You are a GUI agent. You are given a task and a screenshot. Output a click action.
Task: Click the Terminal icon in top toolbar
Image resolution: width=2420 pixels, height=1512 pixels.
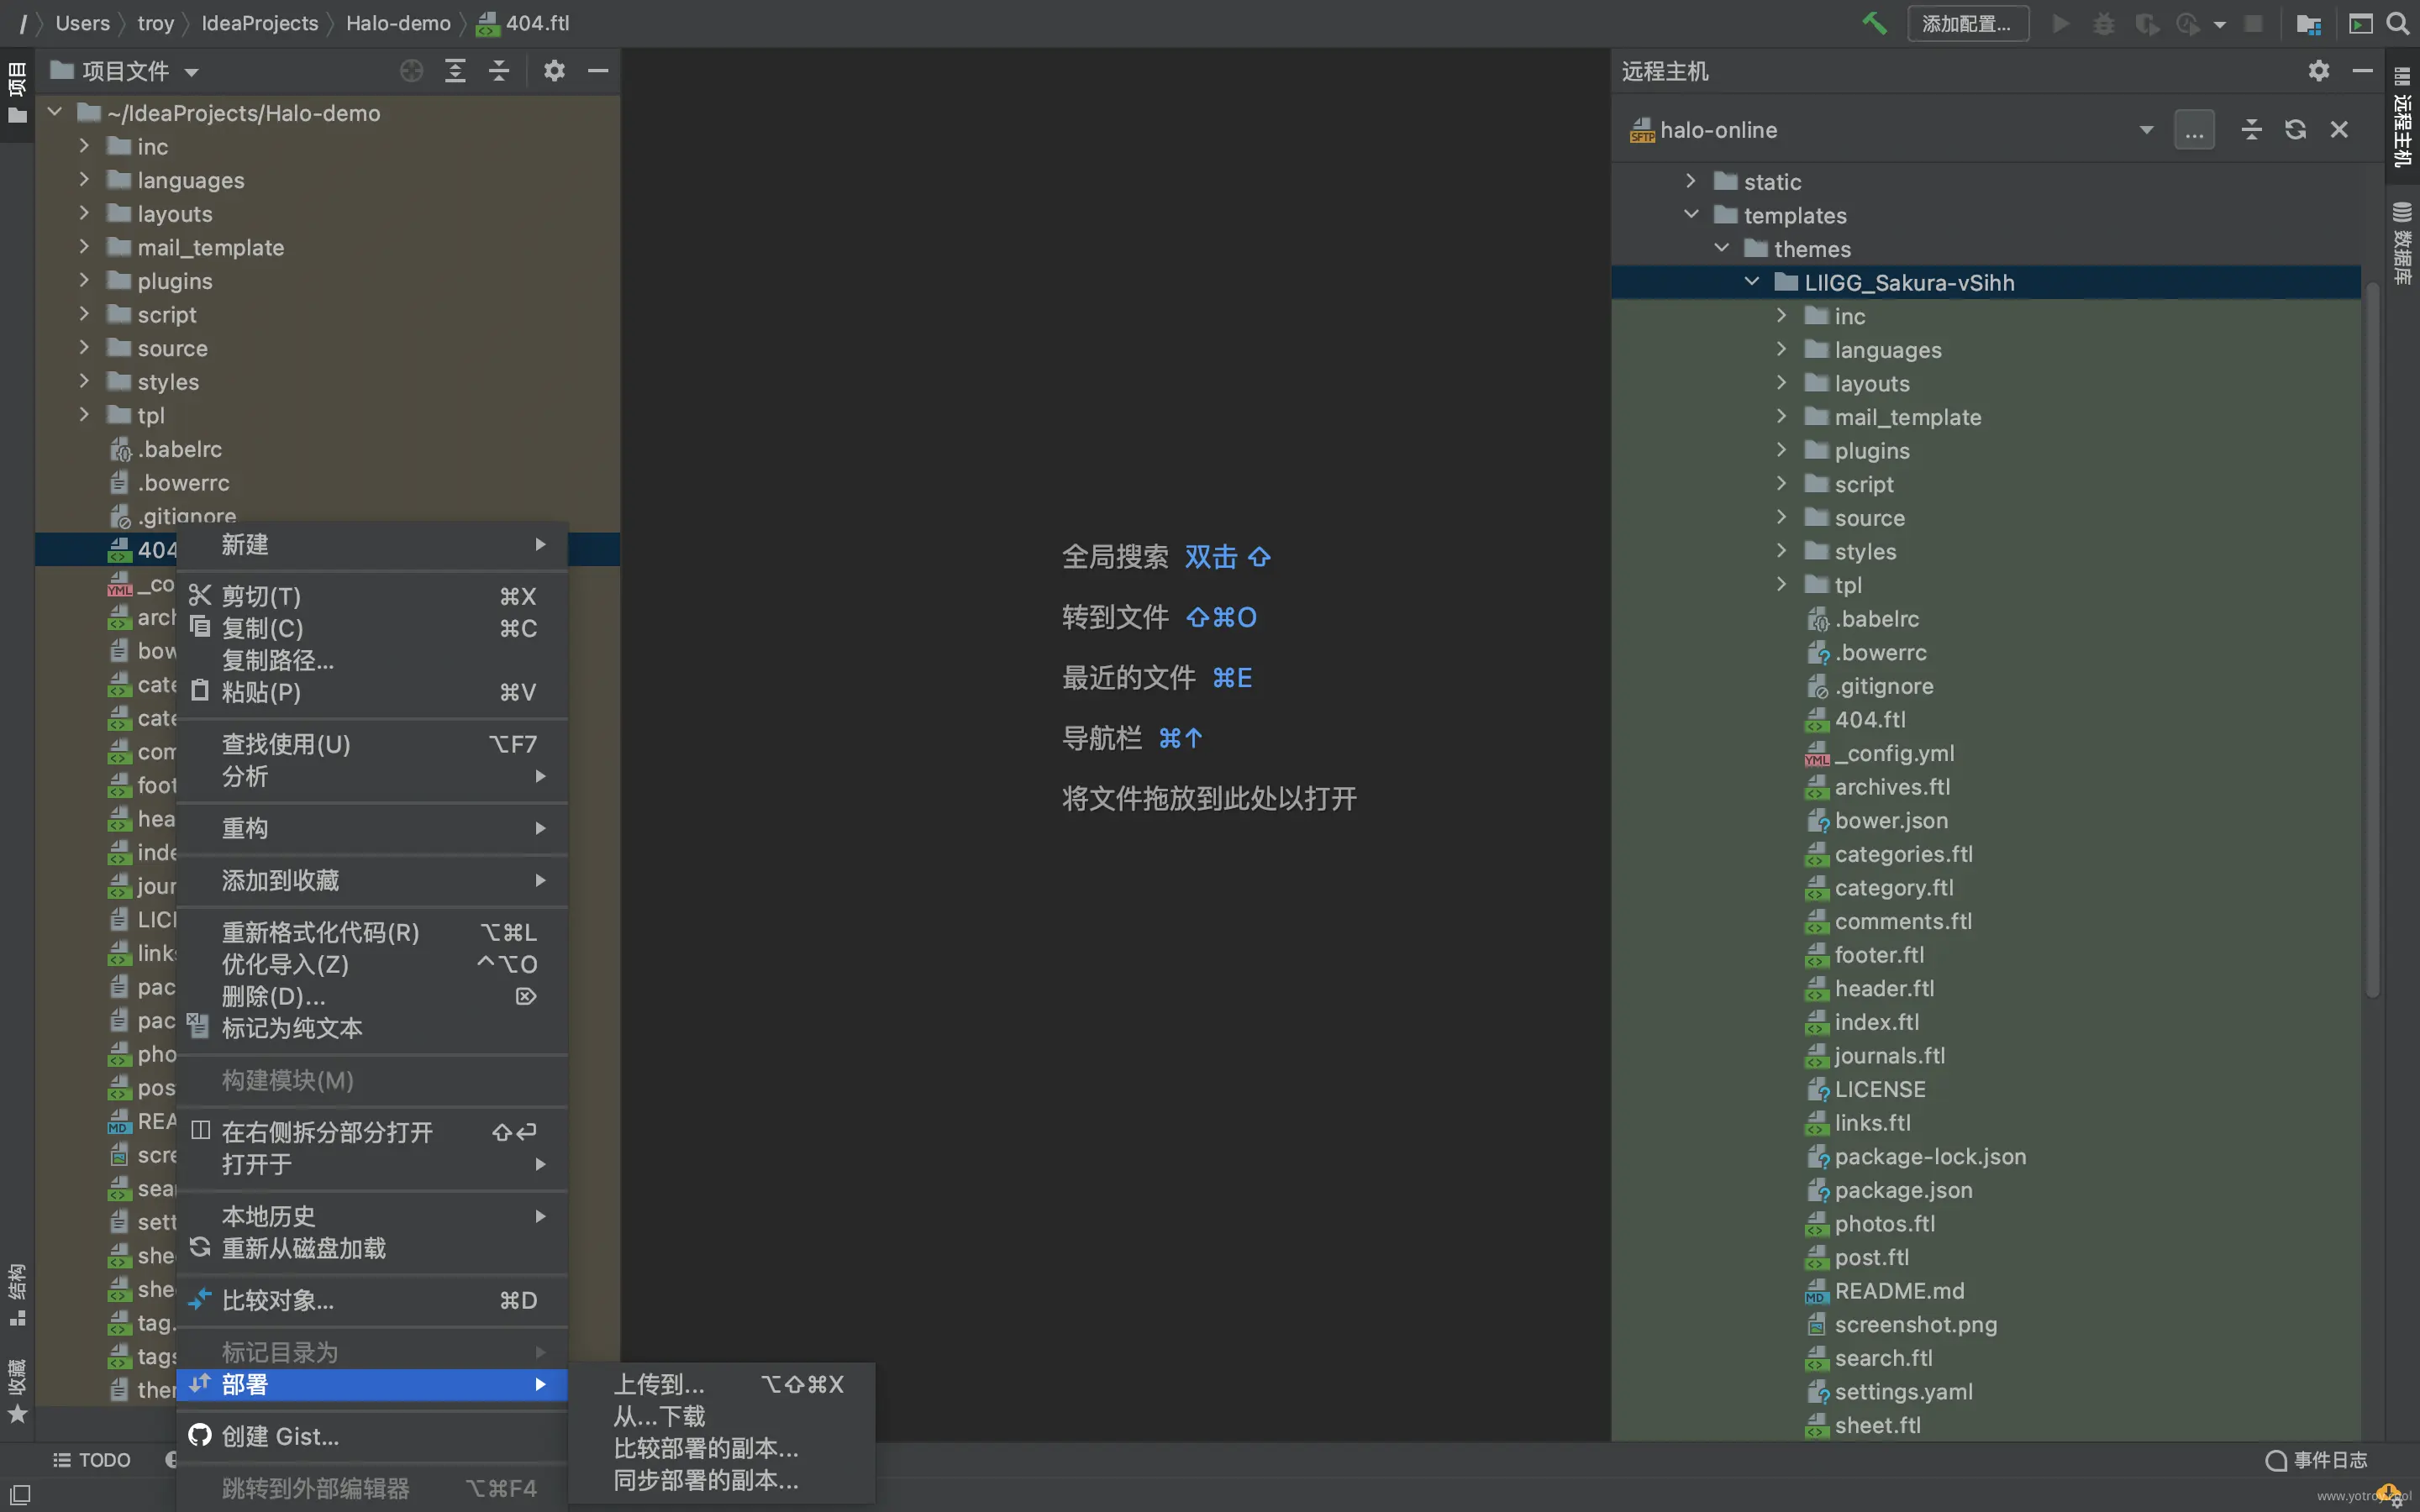pos(2360,23)
